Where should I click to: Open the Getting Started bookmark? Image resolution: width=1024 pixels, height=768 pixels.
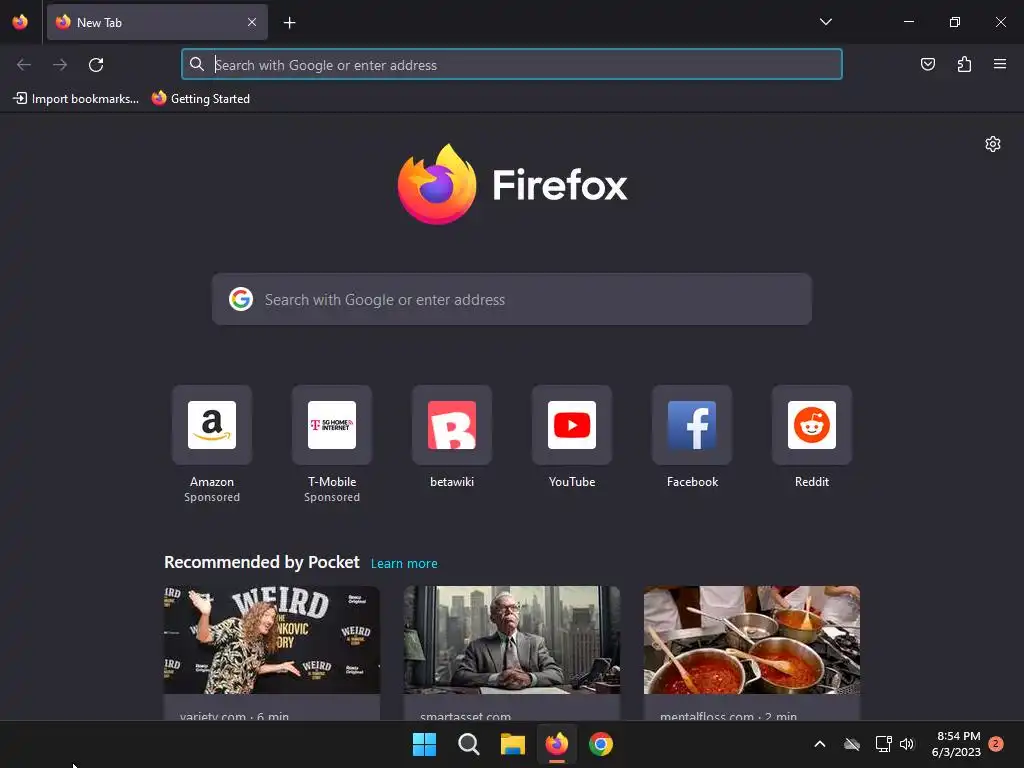pos(201,99)
